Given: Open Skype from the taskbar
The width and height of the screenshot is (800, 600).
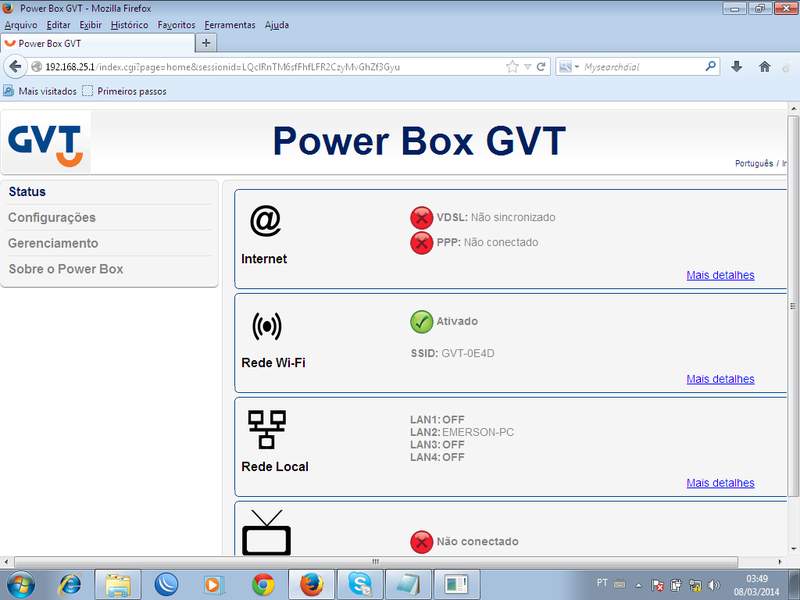Looking at the screenshot, I should (x=360, y=585).
